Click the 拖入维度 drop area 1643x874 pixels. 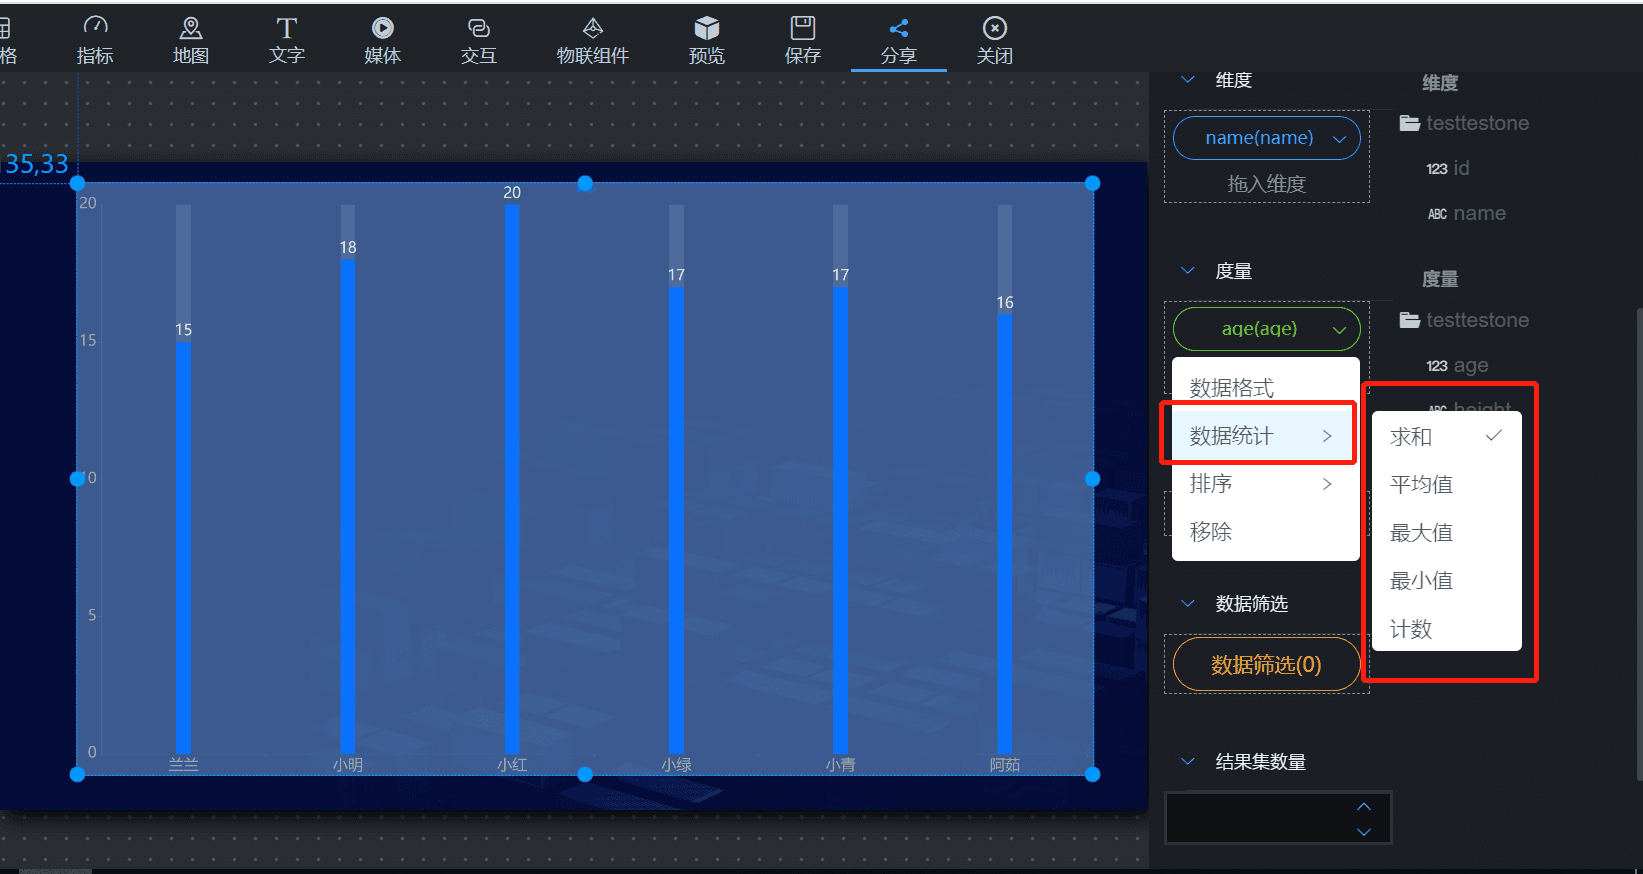[1267, 184]
